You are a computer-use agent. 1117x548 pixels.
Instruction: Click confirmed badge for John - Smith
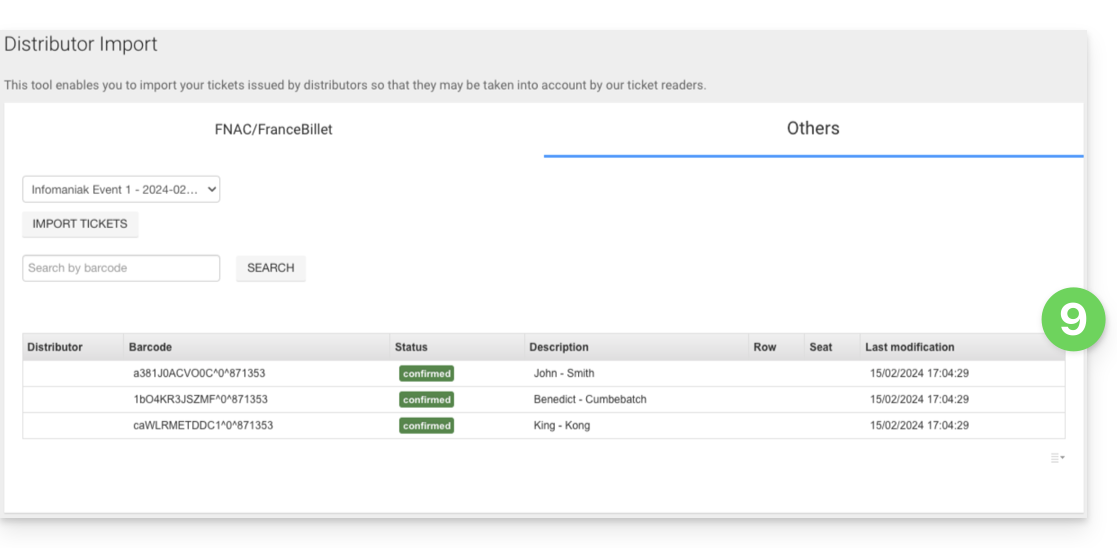(x=426, y=374)
